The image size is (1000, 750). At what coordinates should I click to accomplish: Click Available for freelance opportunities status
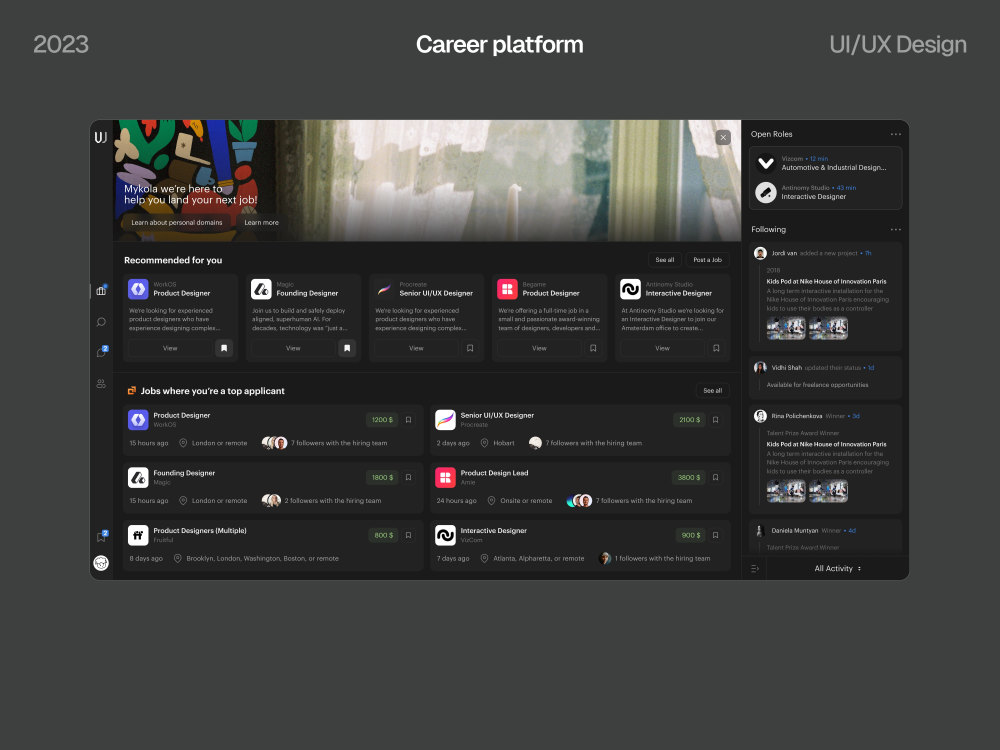[x=817, y=385]
